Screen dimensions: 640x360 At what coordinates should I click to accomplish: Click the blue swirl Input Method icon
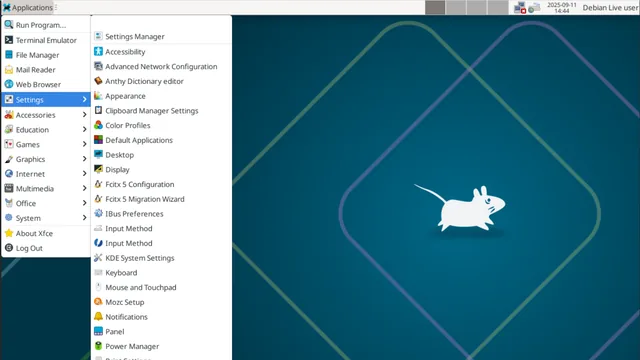tap(98, 243)
